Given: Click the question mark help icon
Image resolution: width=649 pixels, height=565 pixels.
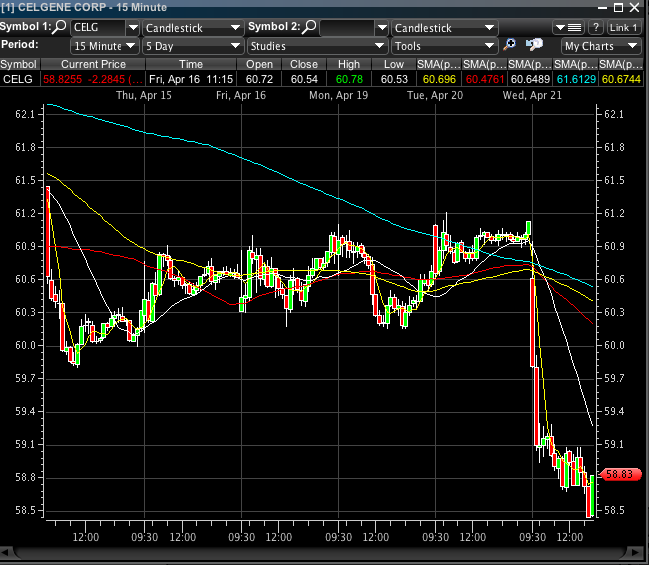Looking at the screenshot, I should [596, 27].
